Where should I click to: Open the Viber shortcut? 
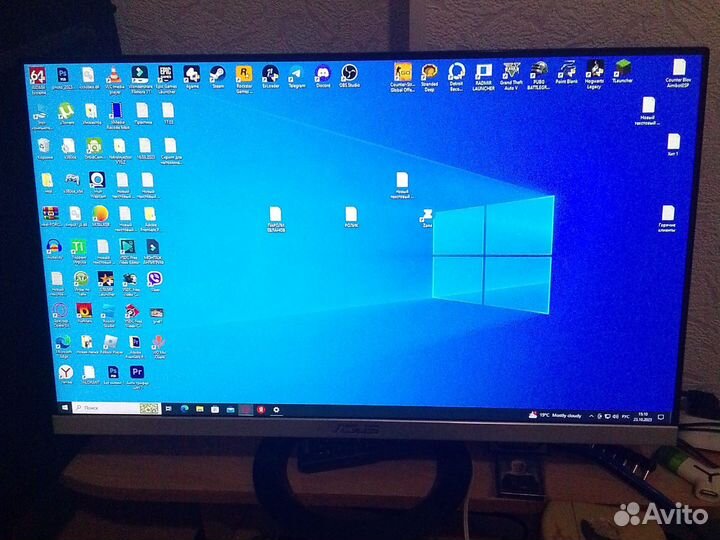point(155,281)
